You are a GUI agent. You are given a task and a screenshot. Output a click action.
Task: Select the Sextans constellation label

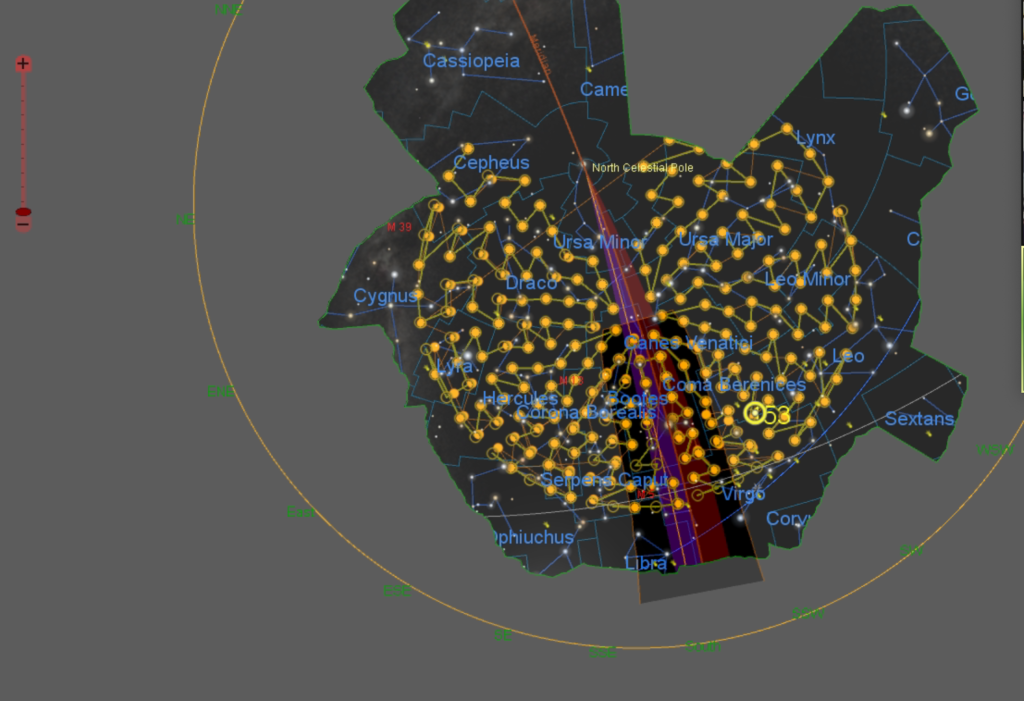tap(920, 419)
